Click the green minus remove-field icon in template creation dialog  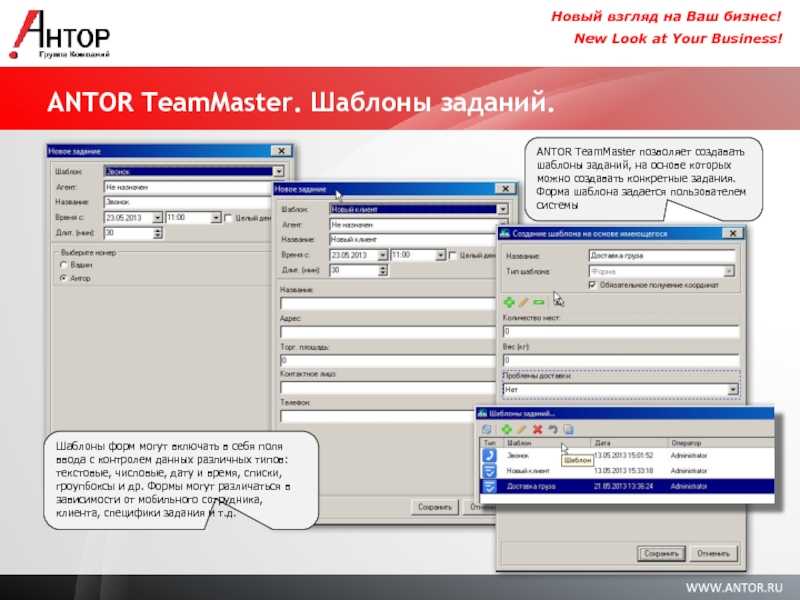pos(539,302)
